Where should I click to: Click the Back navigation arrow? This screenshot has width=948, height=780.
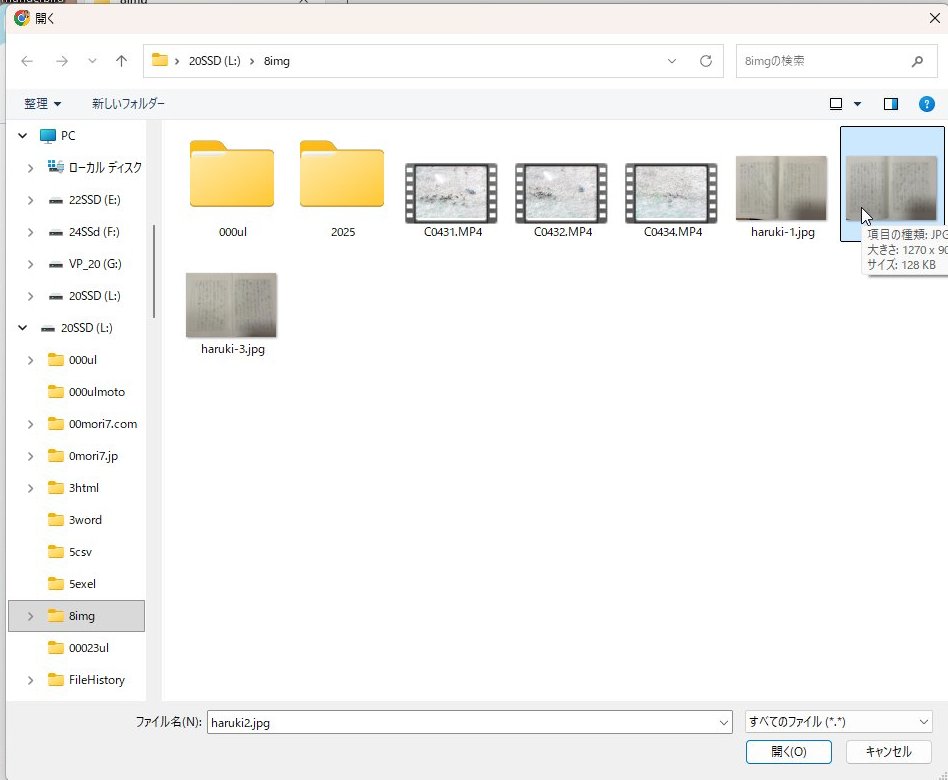[27, 61]
